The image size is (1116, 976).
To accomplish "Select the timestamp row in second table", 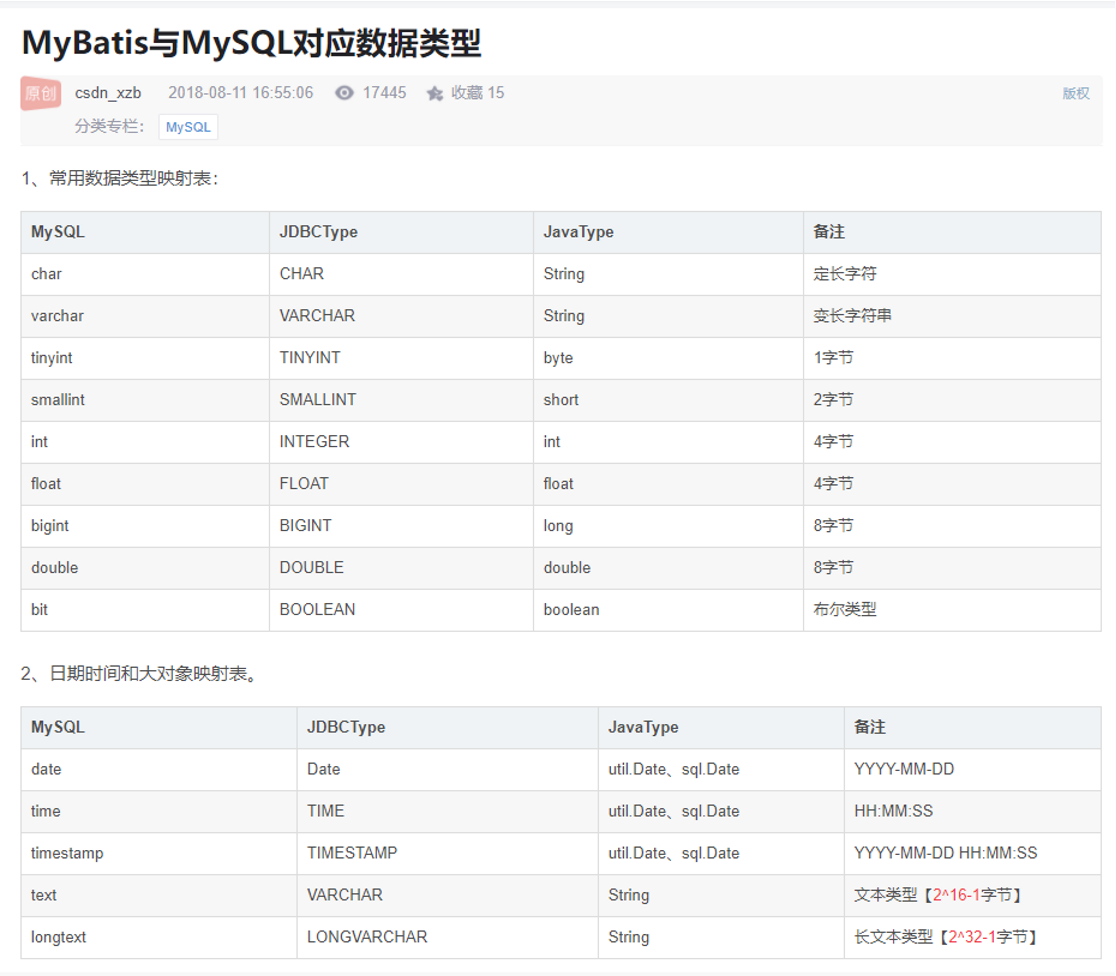I will pos(67,853).
